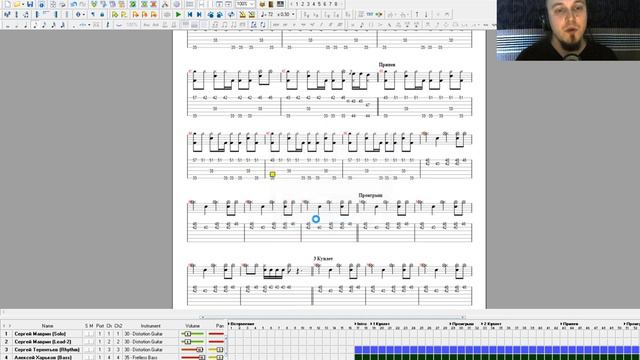The width and height of the screenshot is (640, 360).
Task: Open the scissors tools icon
Action: 164,4
